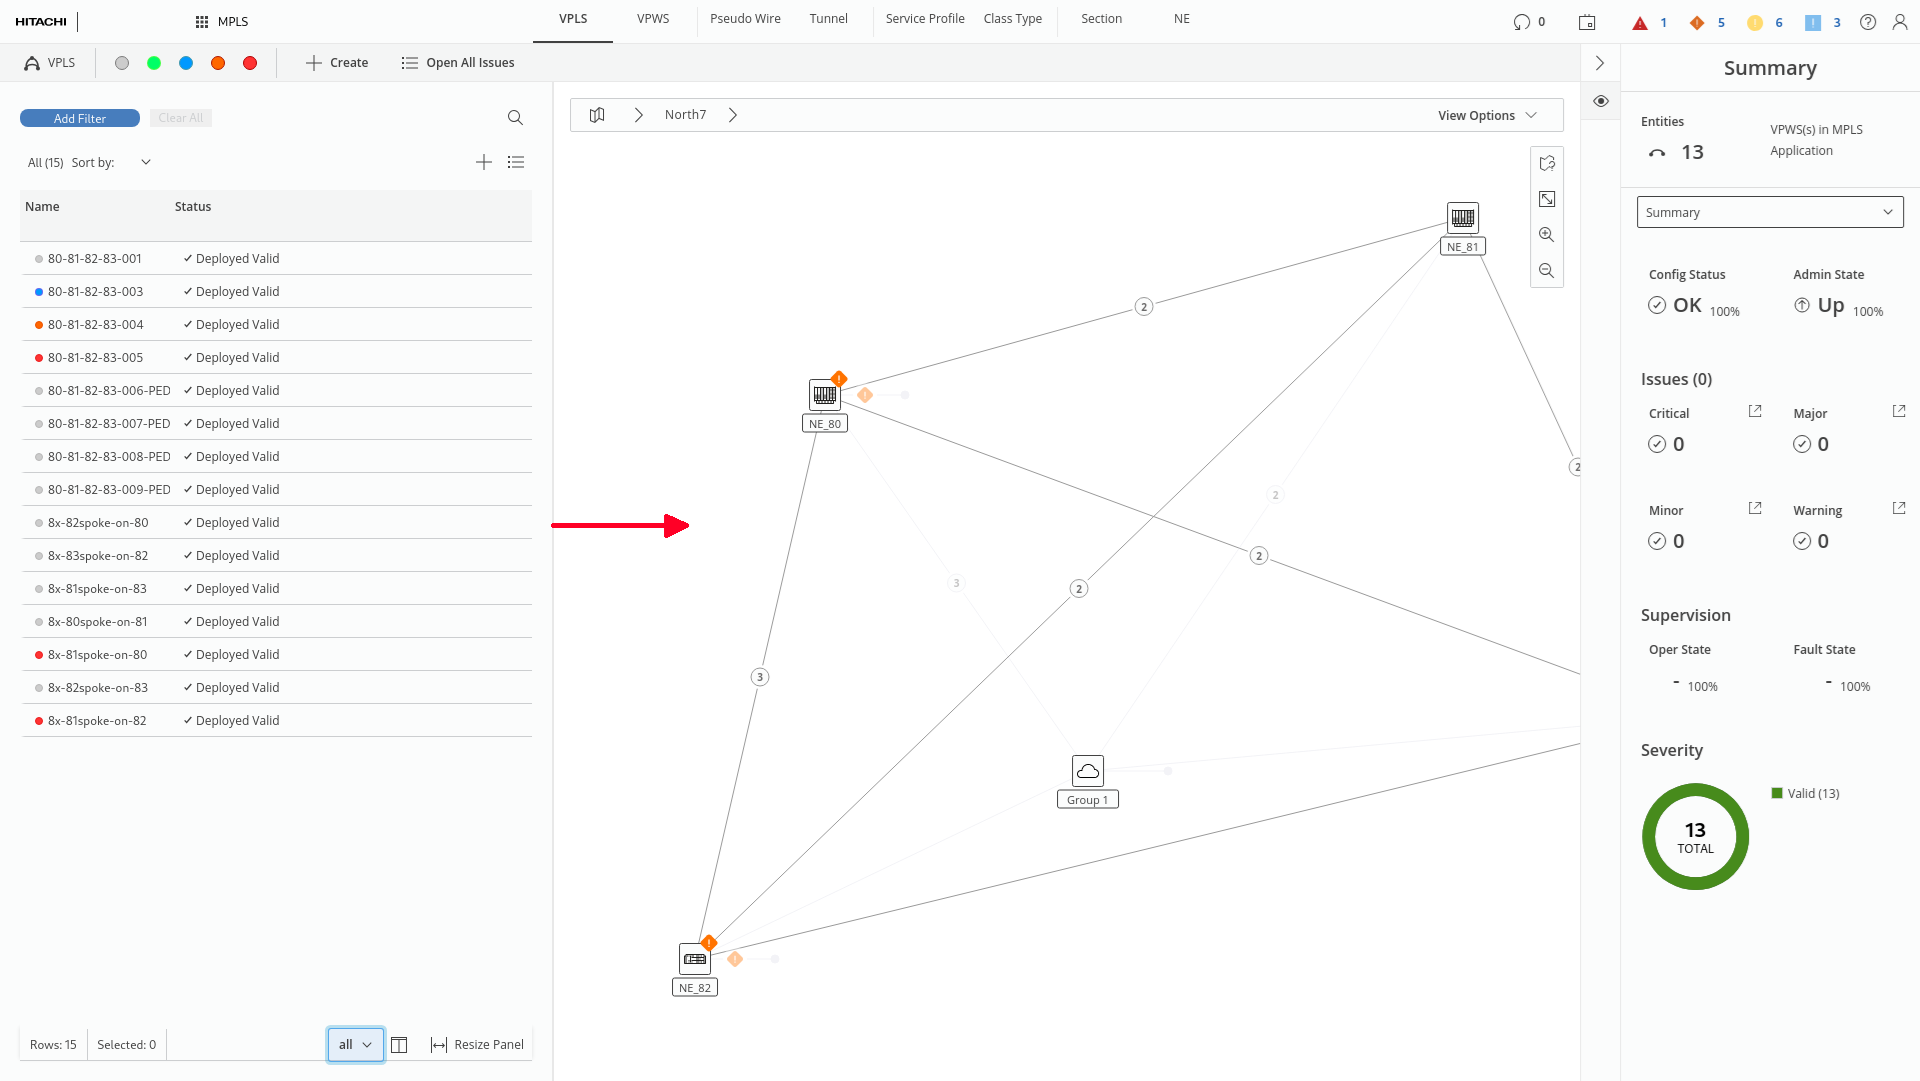This screenshot has height=1081, width=1920.
Task: Switch to the VPWS tab
Action: 653,19
